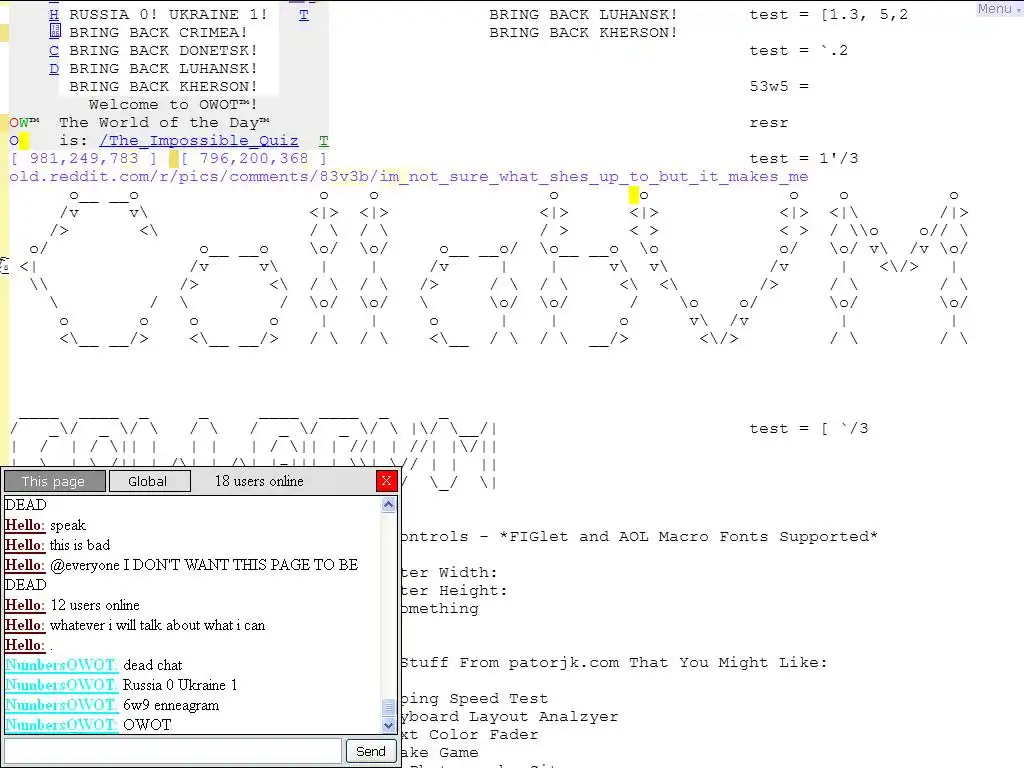1024x768 pixels.
Task: Click "test = 1'/3" text
Action: point(804,158)
